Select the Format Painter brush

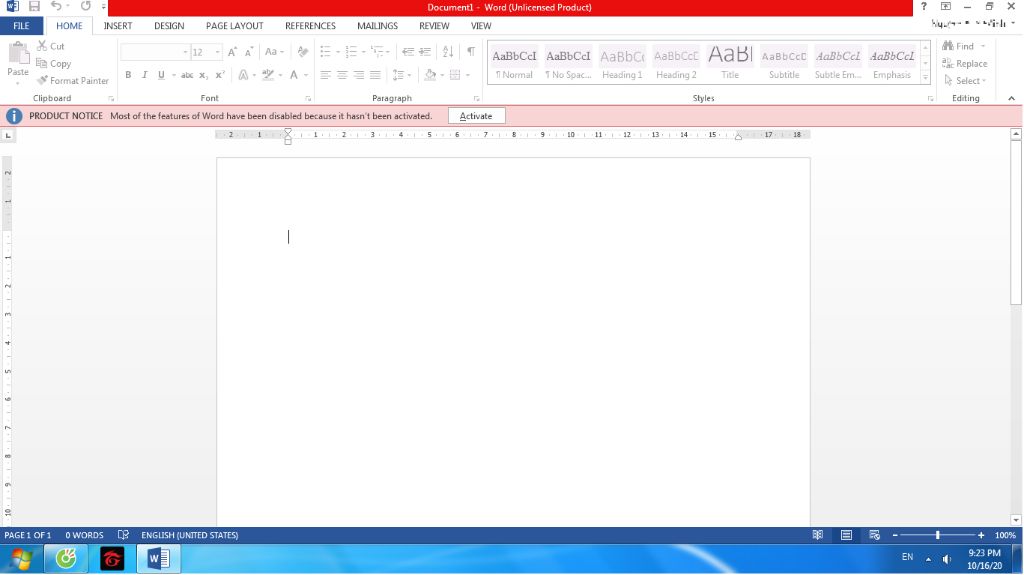(x=72, y=80)
